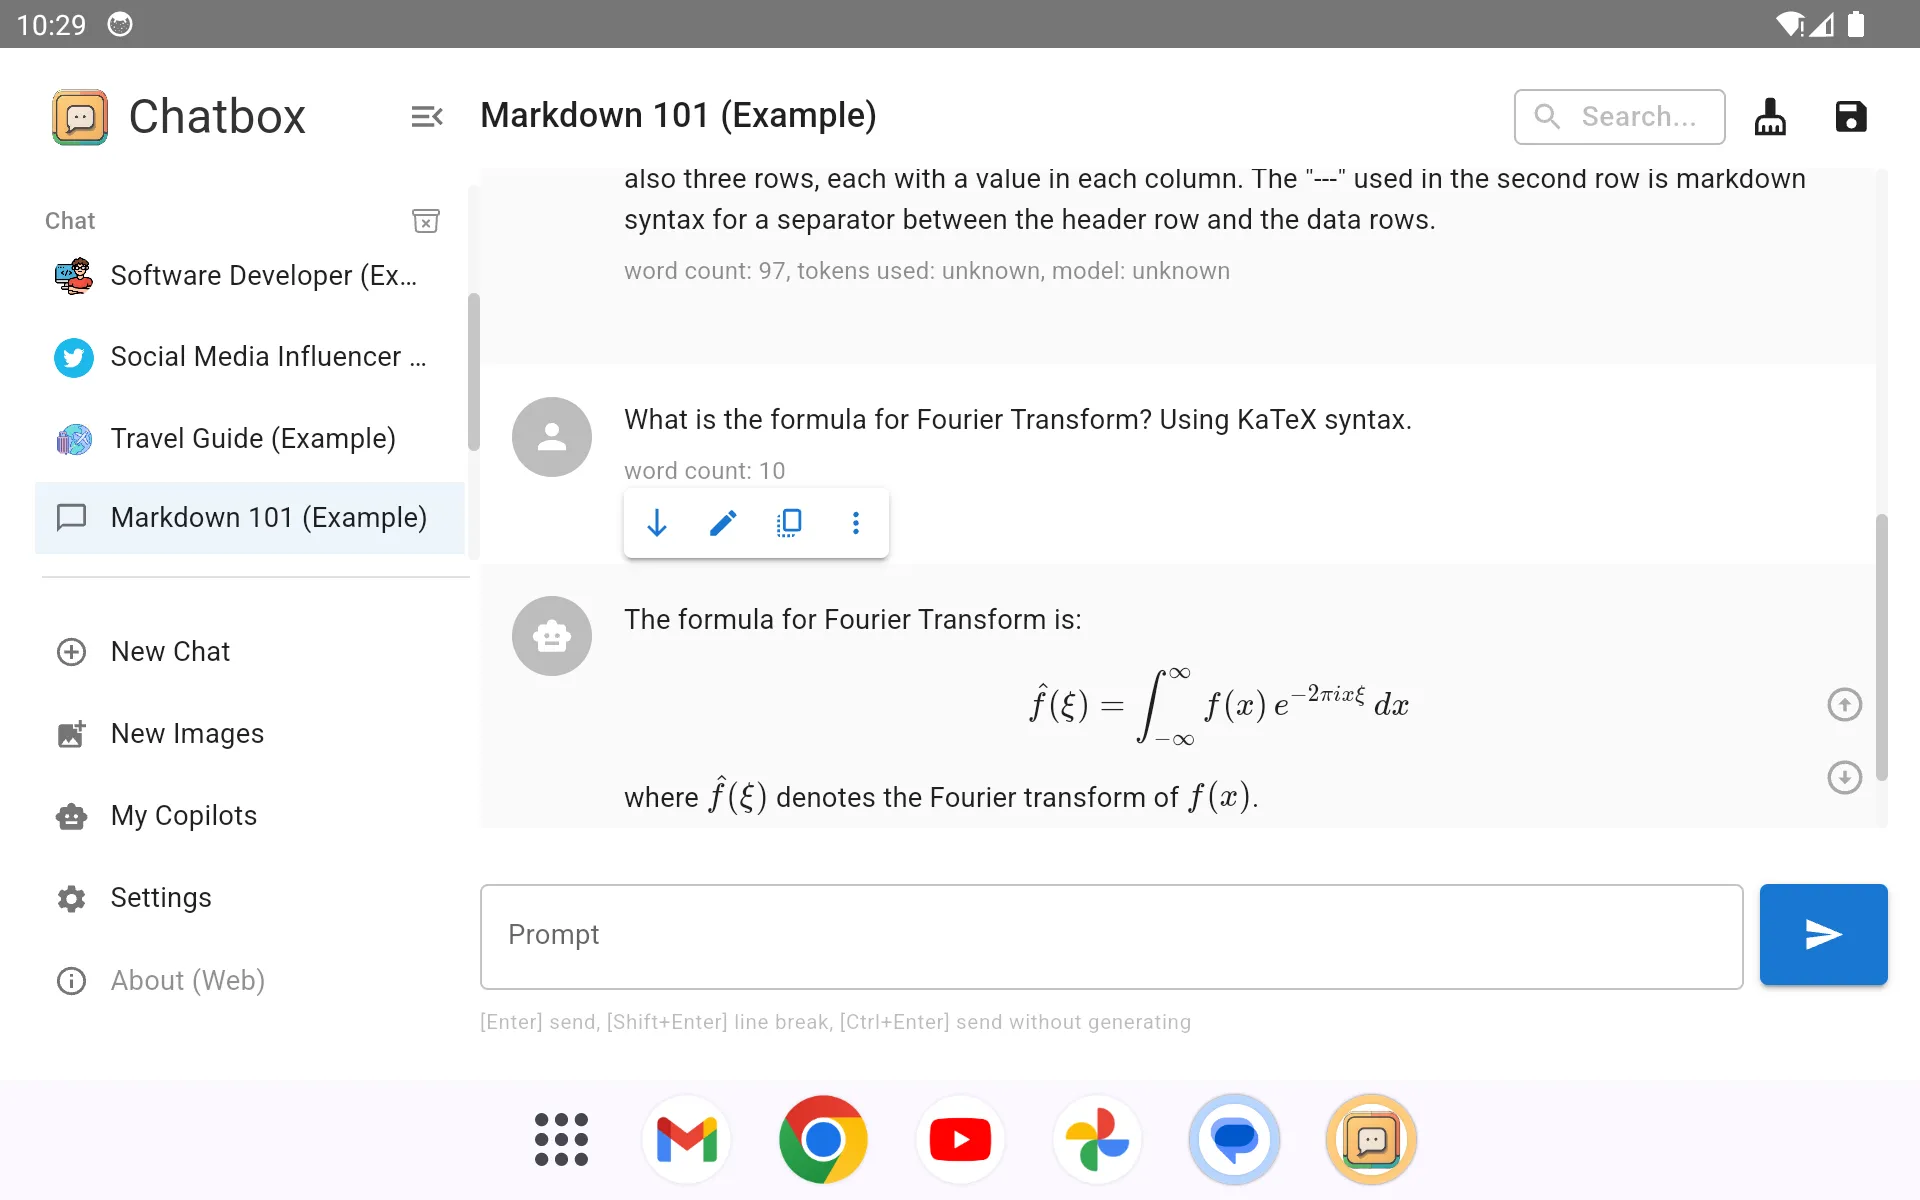Click the scroll down arrow icon

[1844, 776]
